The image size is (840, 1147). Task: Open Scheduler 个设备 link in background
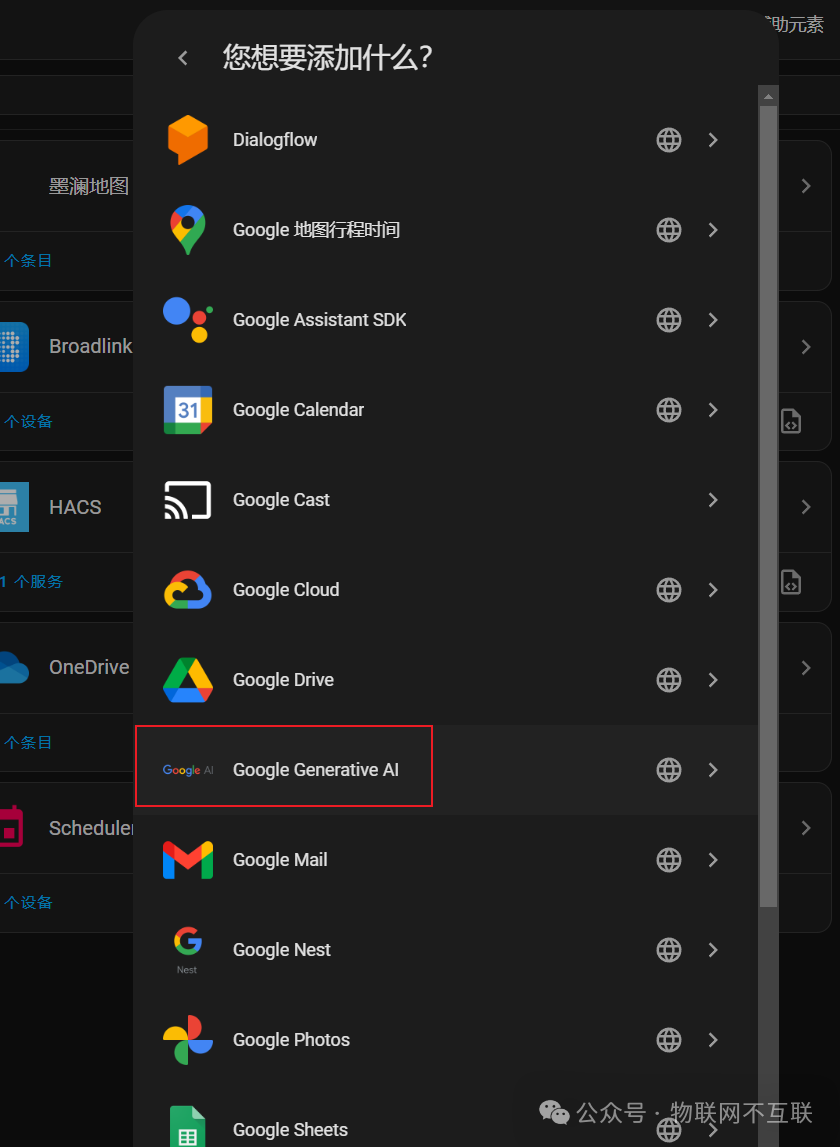27,903
